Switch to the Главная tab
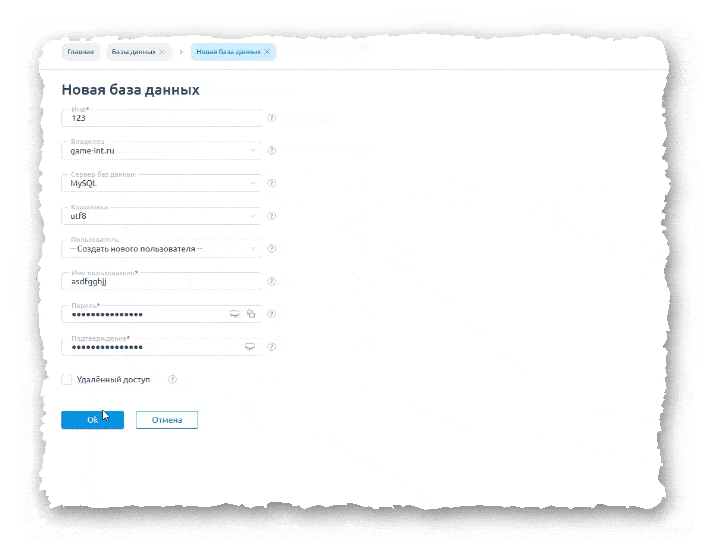The height and width of the screenshot is (544, 704). click(x=81, y=52)
